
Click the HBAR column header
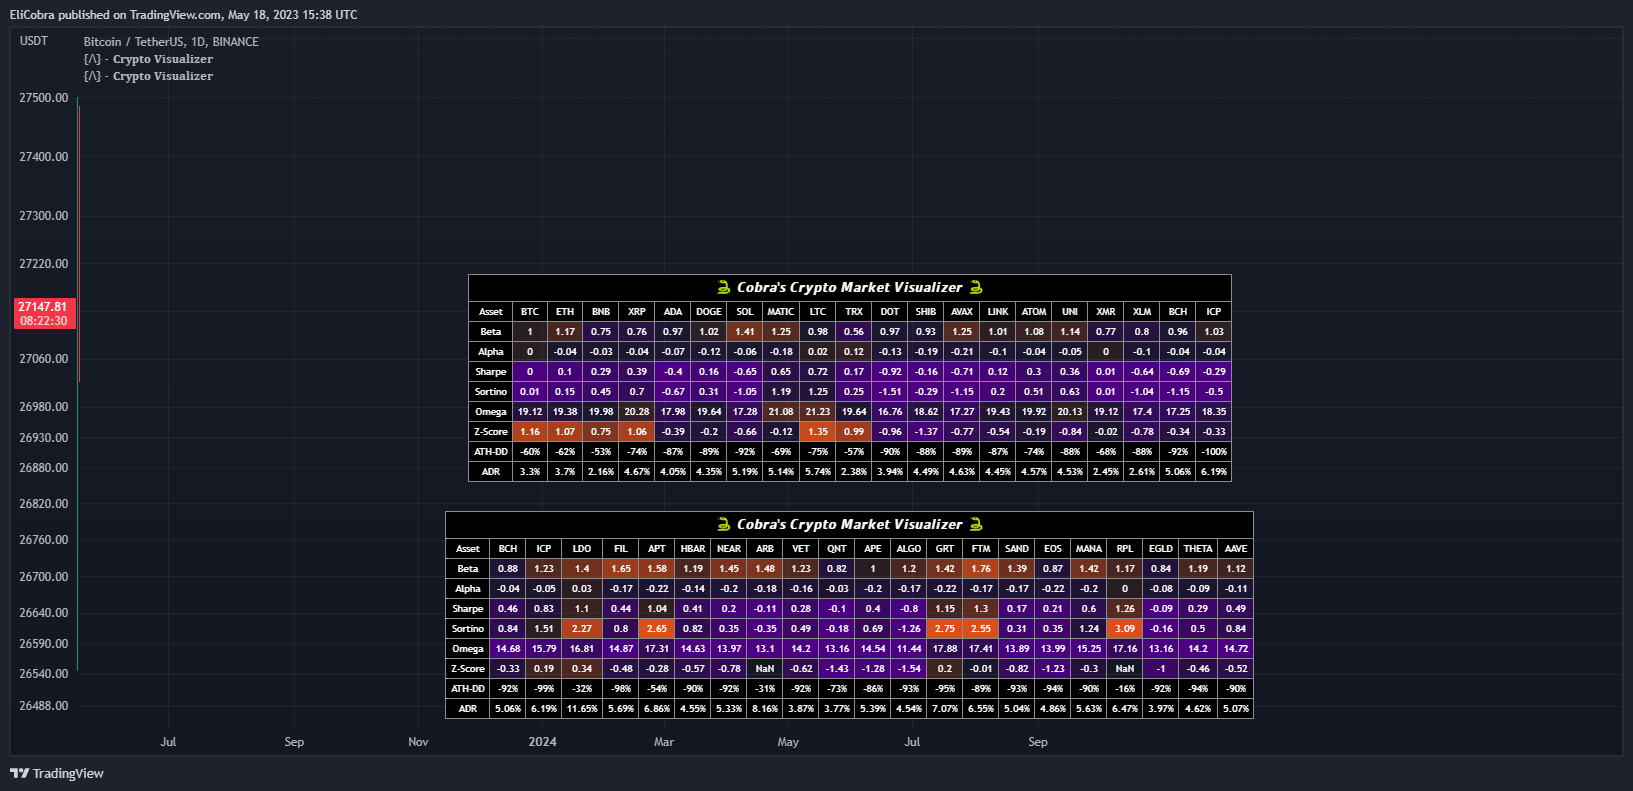point(693,549)
